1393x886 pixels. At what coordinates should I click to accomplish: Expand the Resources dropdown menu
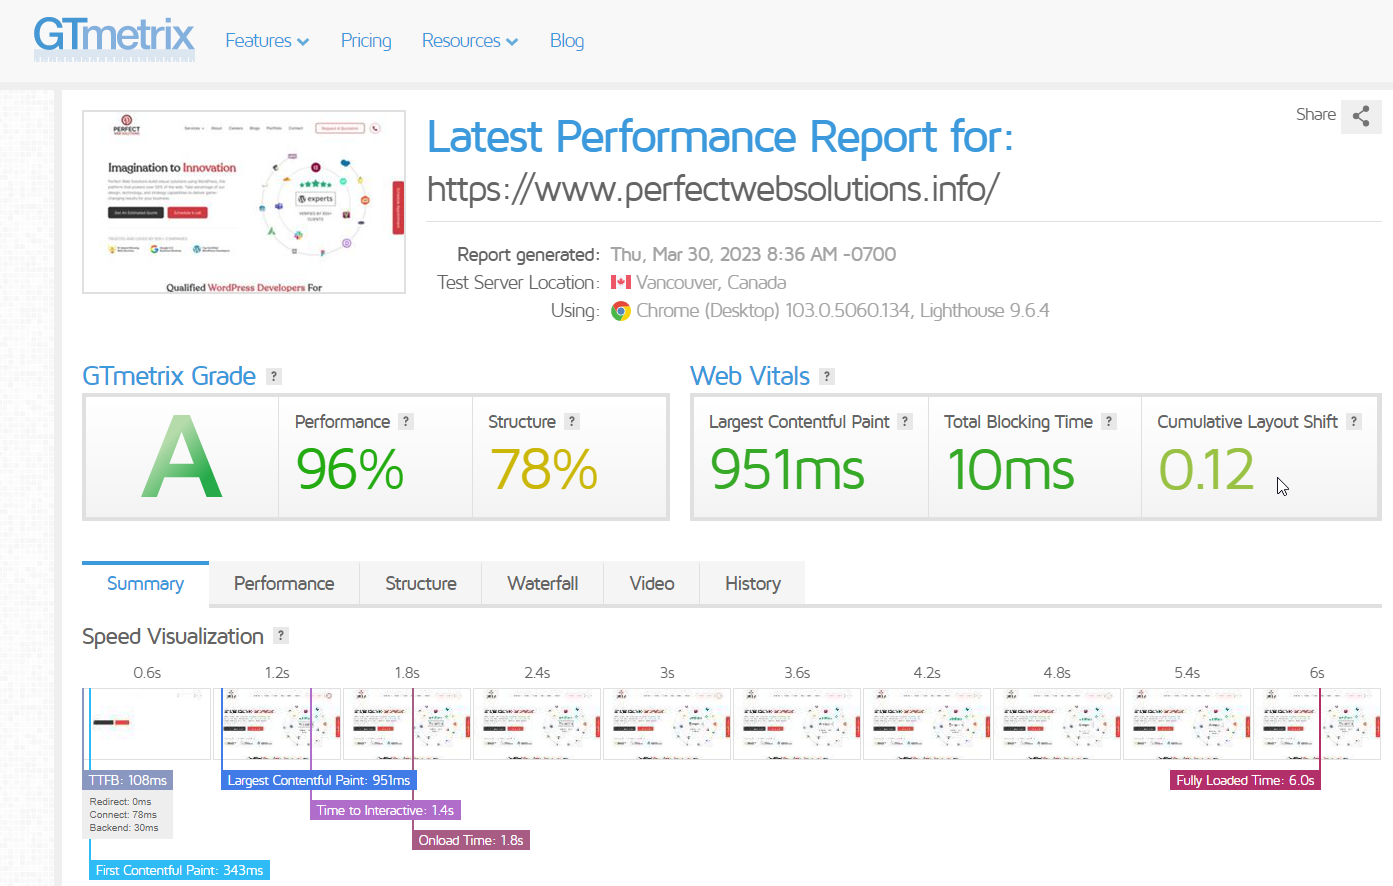coord(470,41)
